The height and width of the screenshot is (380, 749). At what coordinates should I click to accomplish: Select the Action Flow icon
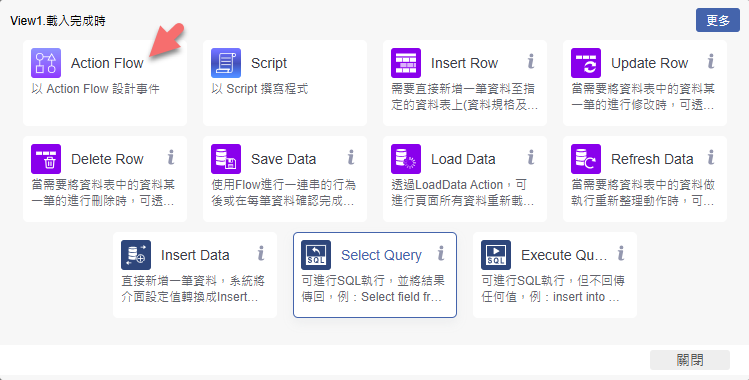pyautogui.click(x=46, y=63)
